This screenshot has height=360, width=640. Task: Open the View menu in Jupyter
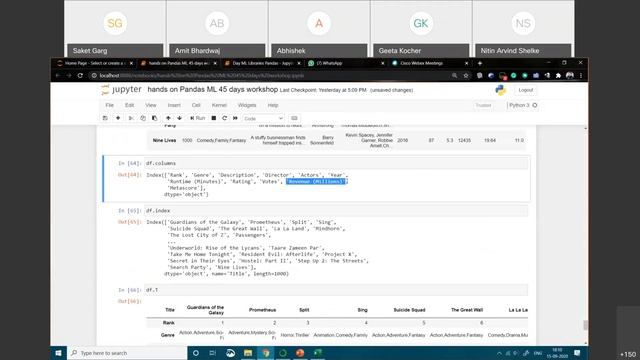151,105
